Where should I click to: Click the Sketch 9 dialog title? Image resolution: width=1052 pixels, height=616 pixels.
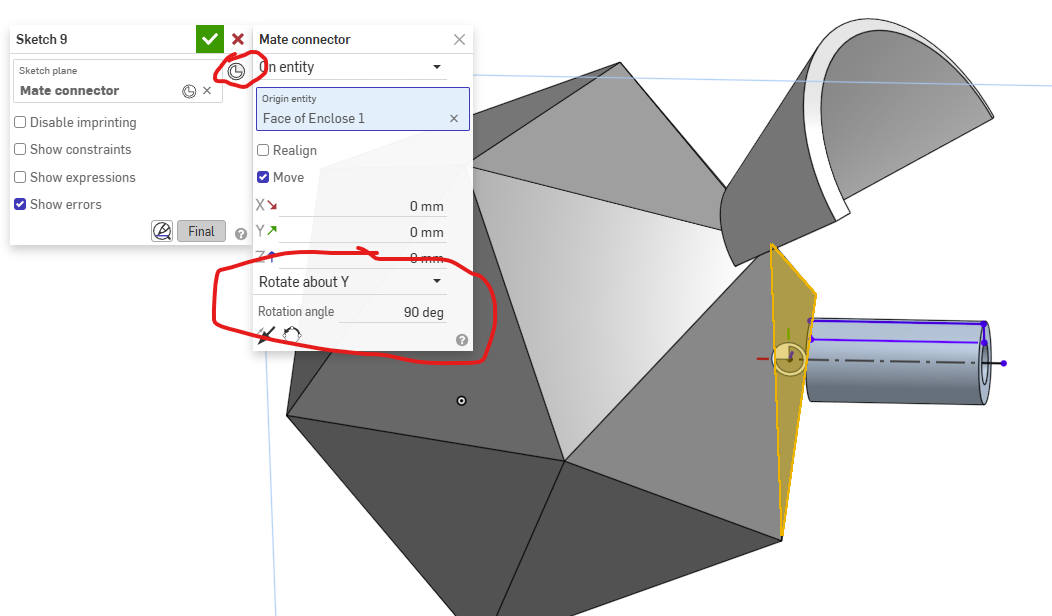click(42, 40)
